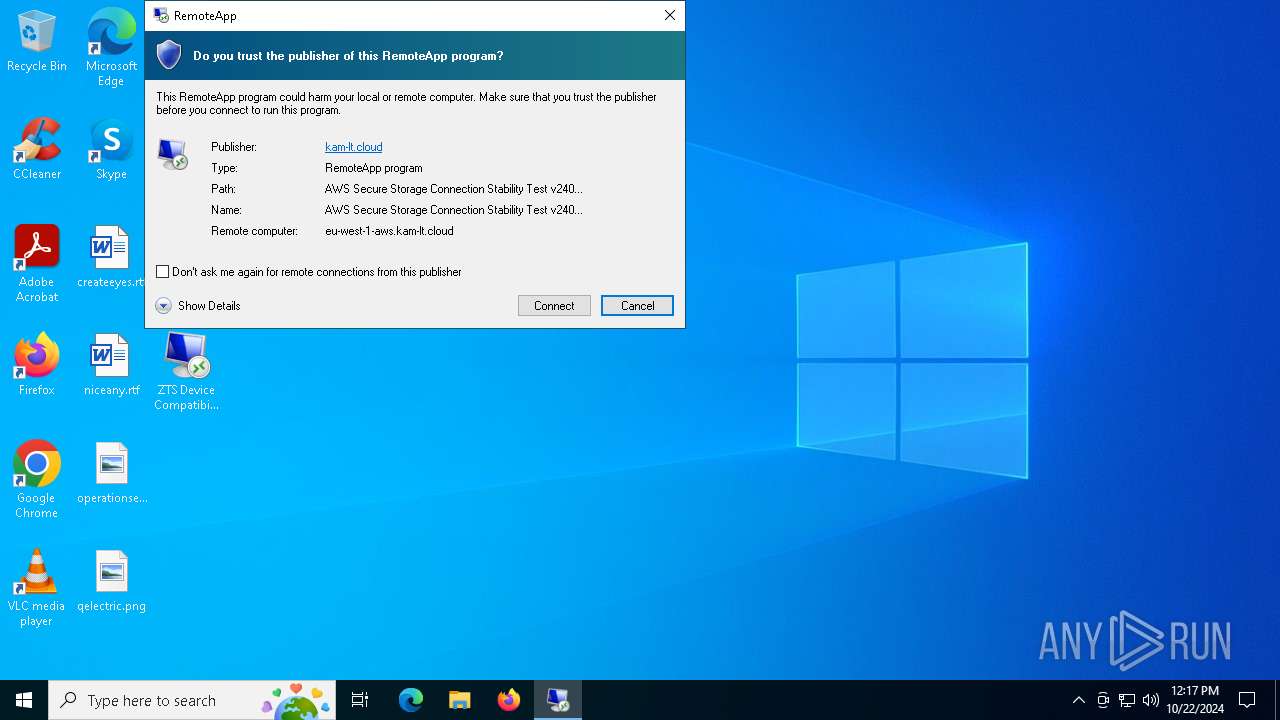Select the ZTS Device Compatibility RDP file
Viewport: 1280px width, 720px height.
click(186, 372)
